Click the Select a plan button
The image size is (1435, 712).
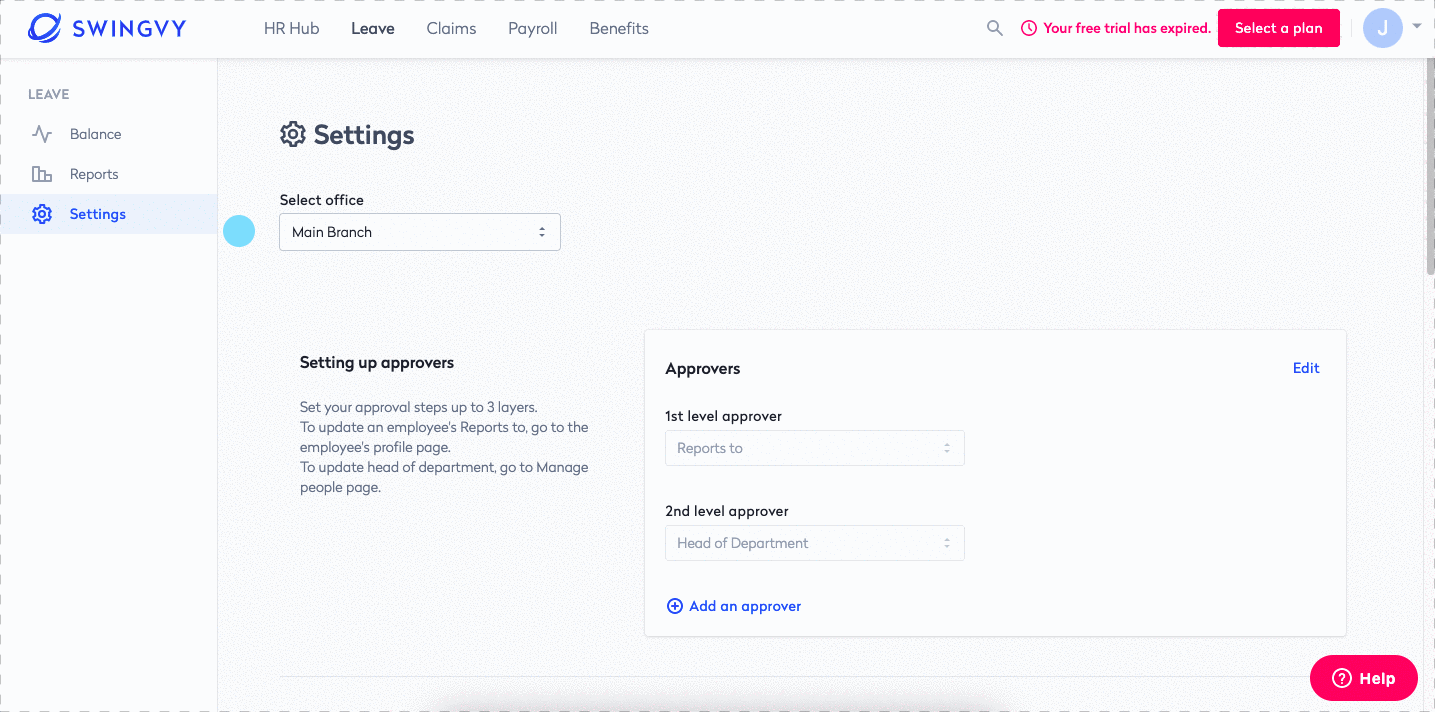pyautogui.click(x=1279, y=28)
